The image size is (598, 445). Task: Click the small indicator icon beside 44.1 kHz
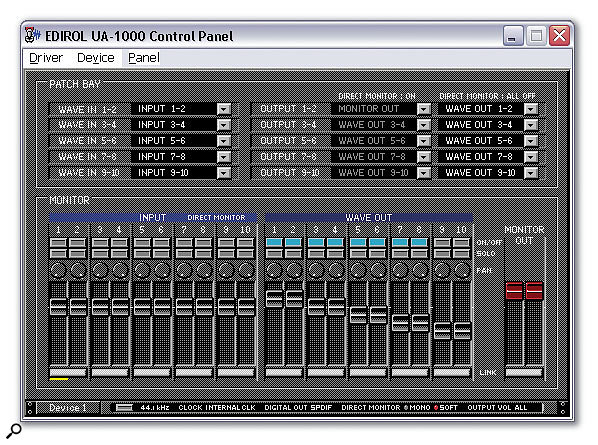[x=124, y=408]
